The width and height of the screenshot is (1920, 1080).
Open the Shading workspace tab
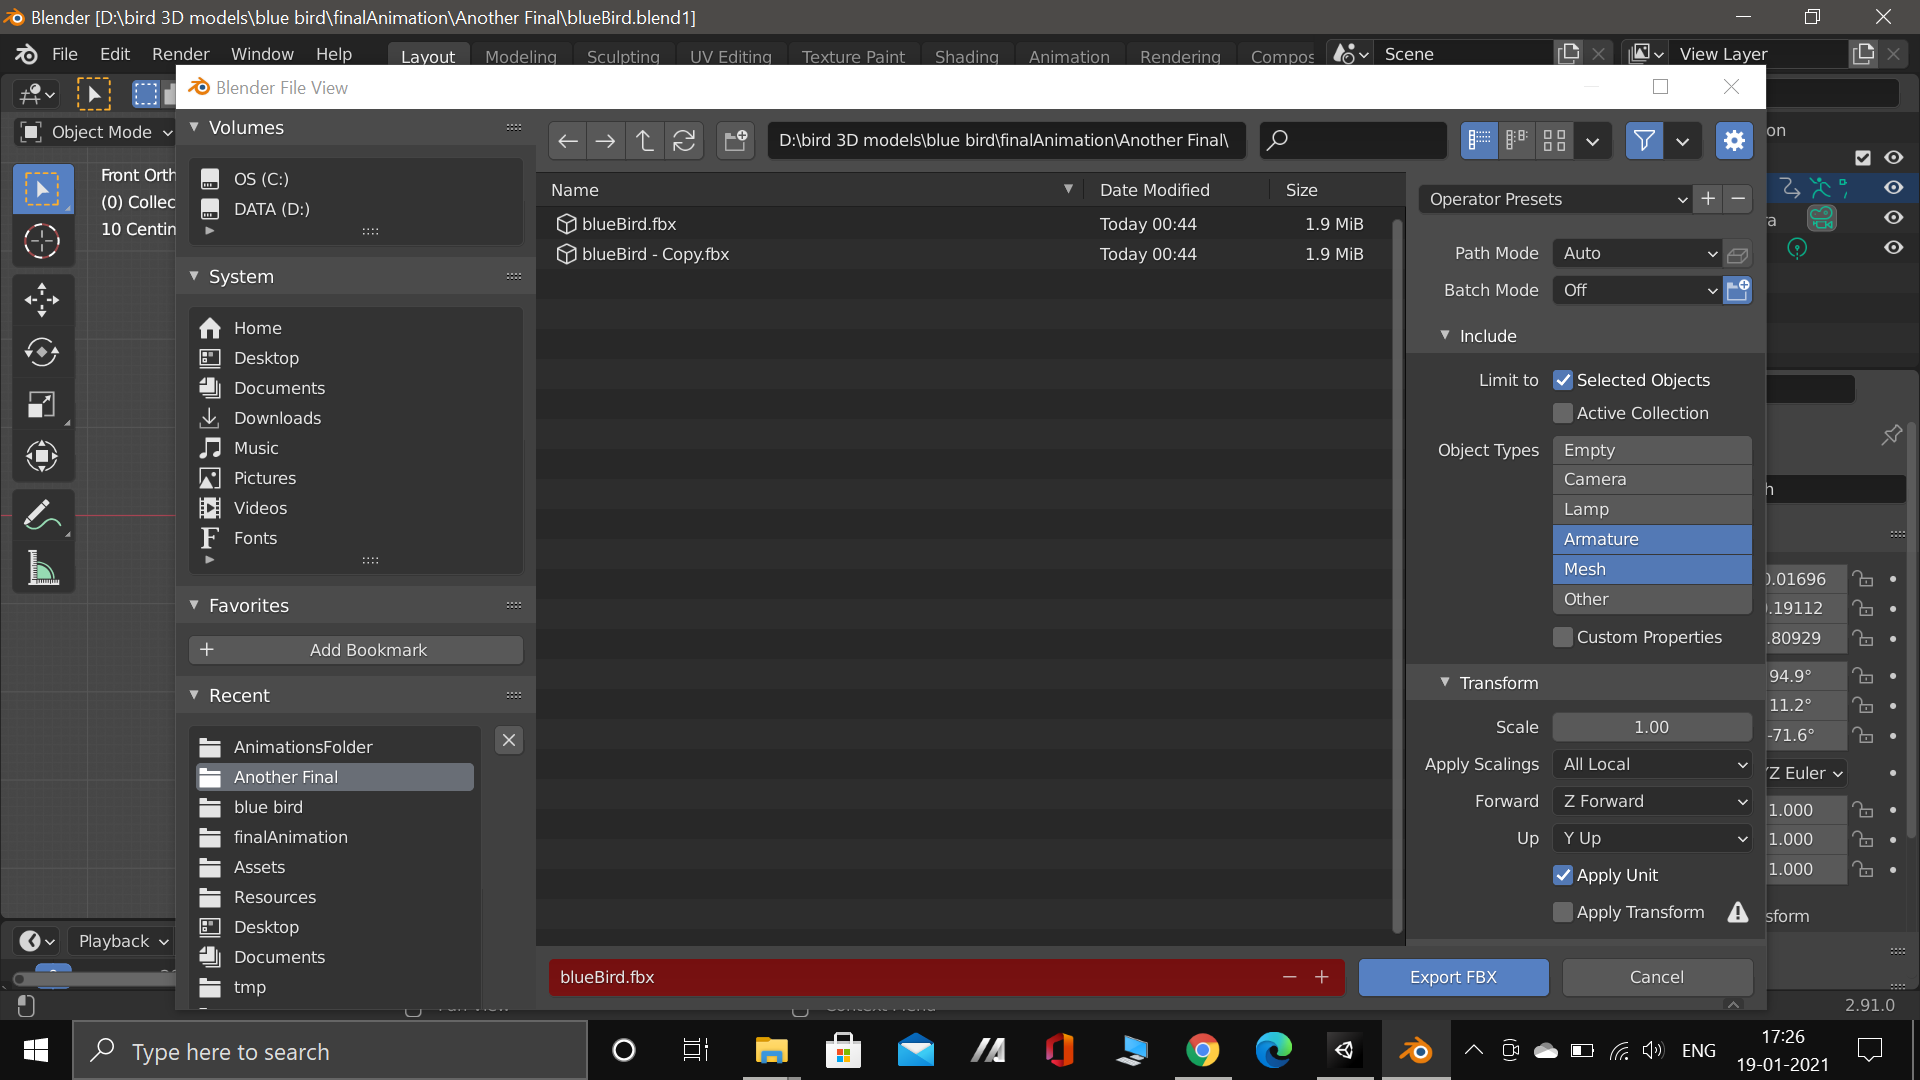click(966, 57)
